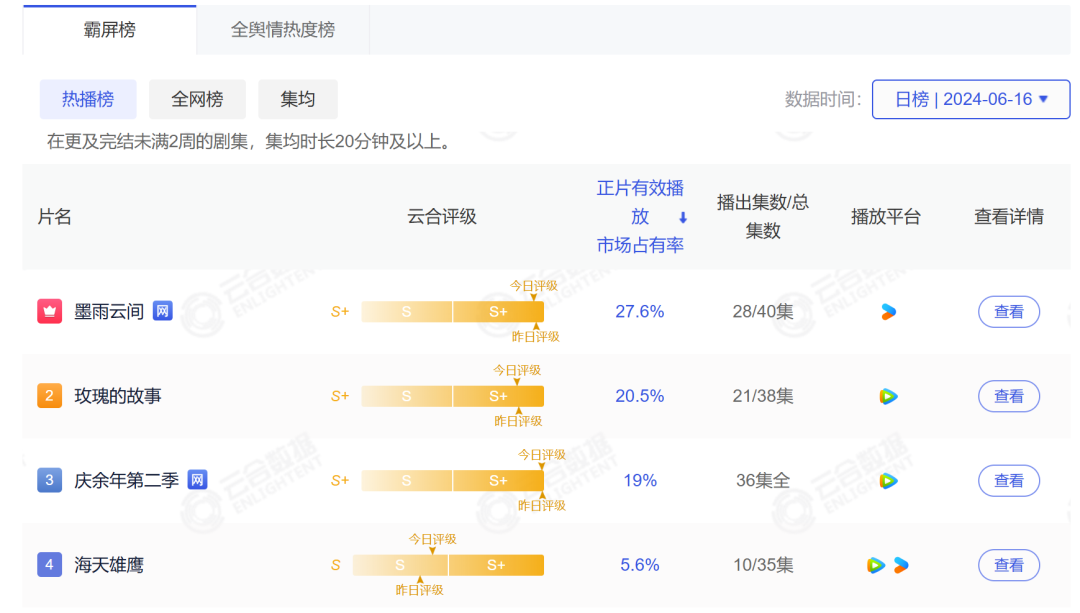
Task: Open the 霸屏榜 tab
Action: point(110,30)
